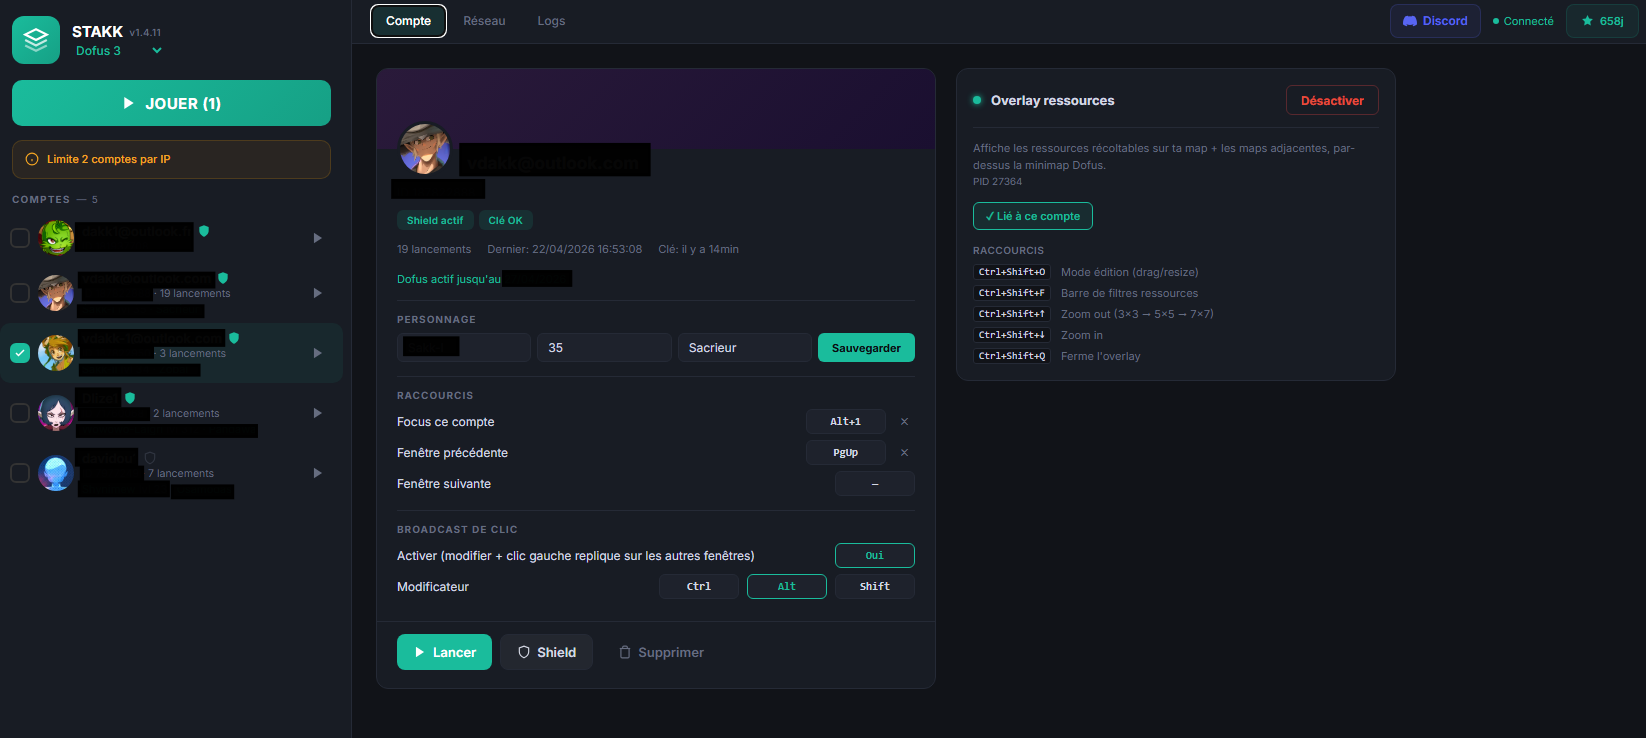Viewport: 1646px width, 738px height.
Task: Click the 19 lancements text in the account card
Action: tap(434, 250)
